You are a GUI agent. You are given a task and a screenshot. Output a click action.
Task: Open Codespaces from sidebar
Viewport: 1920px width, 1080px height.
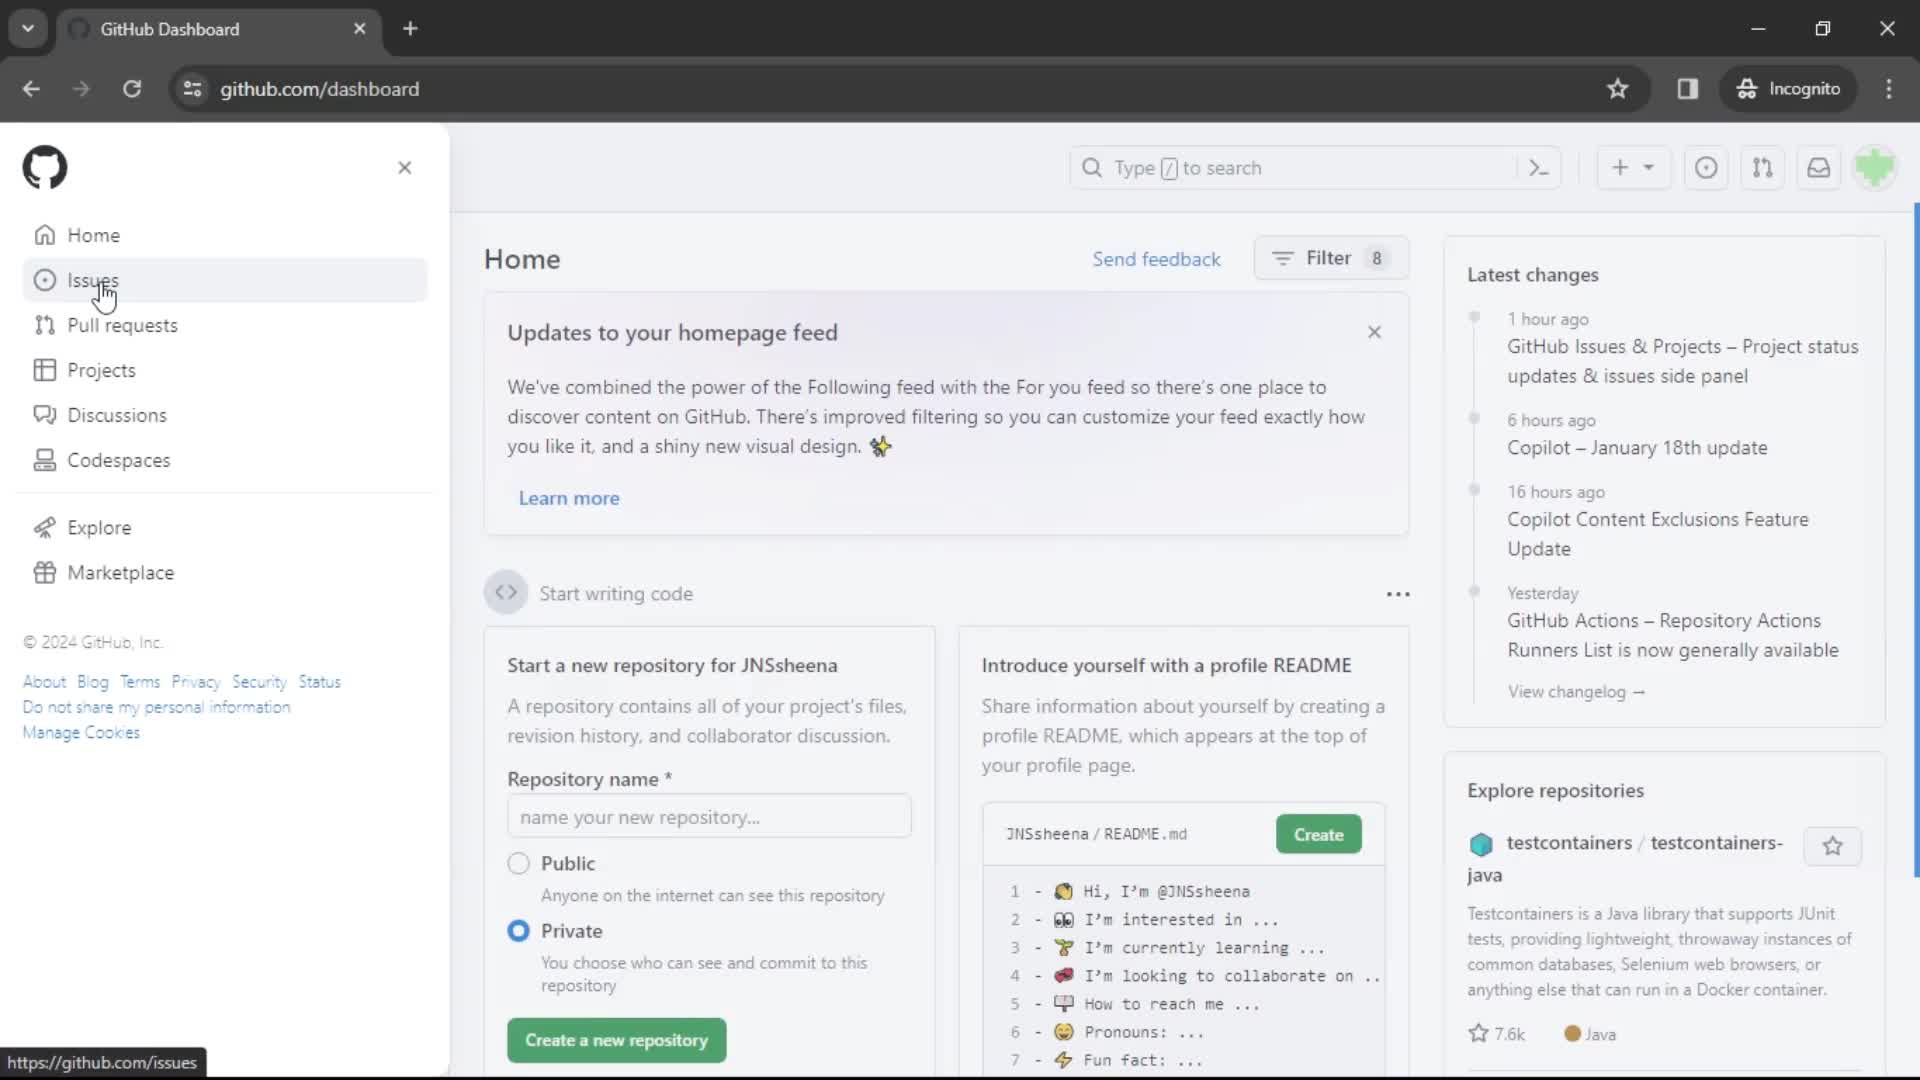(119, 460)
